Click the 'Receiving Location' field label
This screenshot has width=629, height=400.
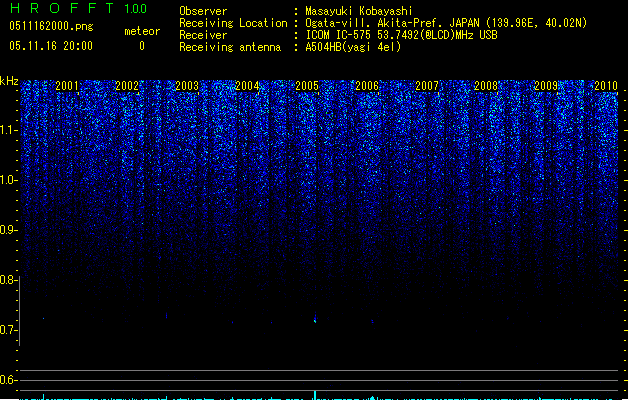tap(233, 23)
